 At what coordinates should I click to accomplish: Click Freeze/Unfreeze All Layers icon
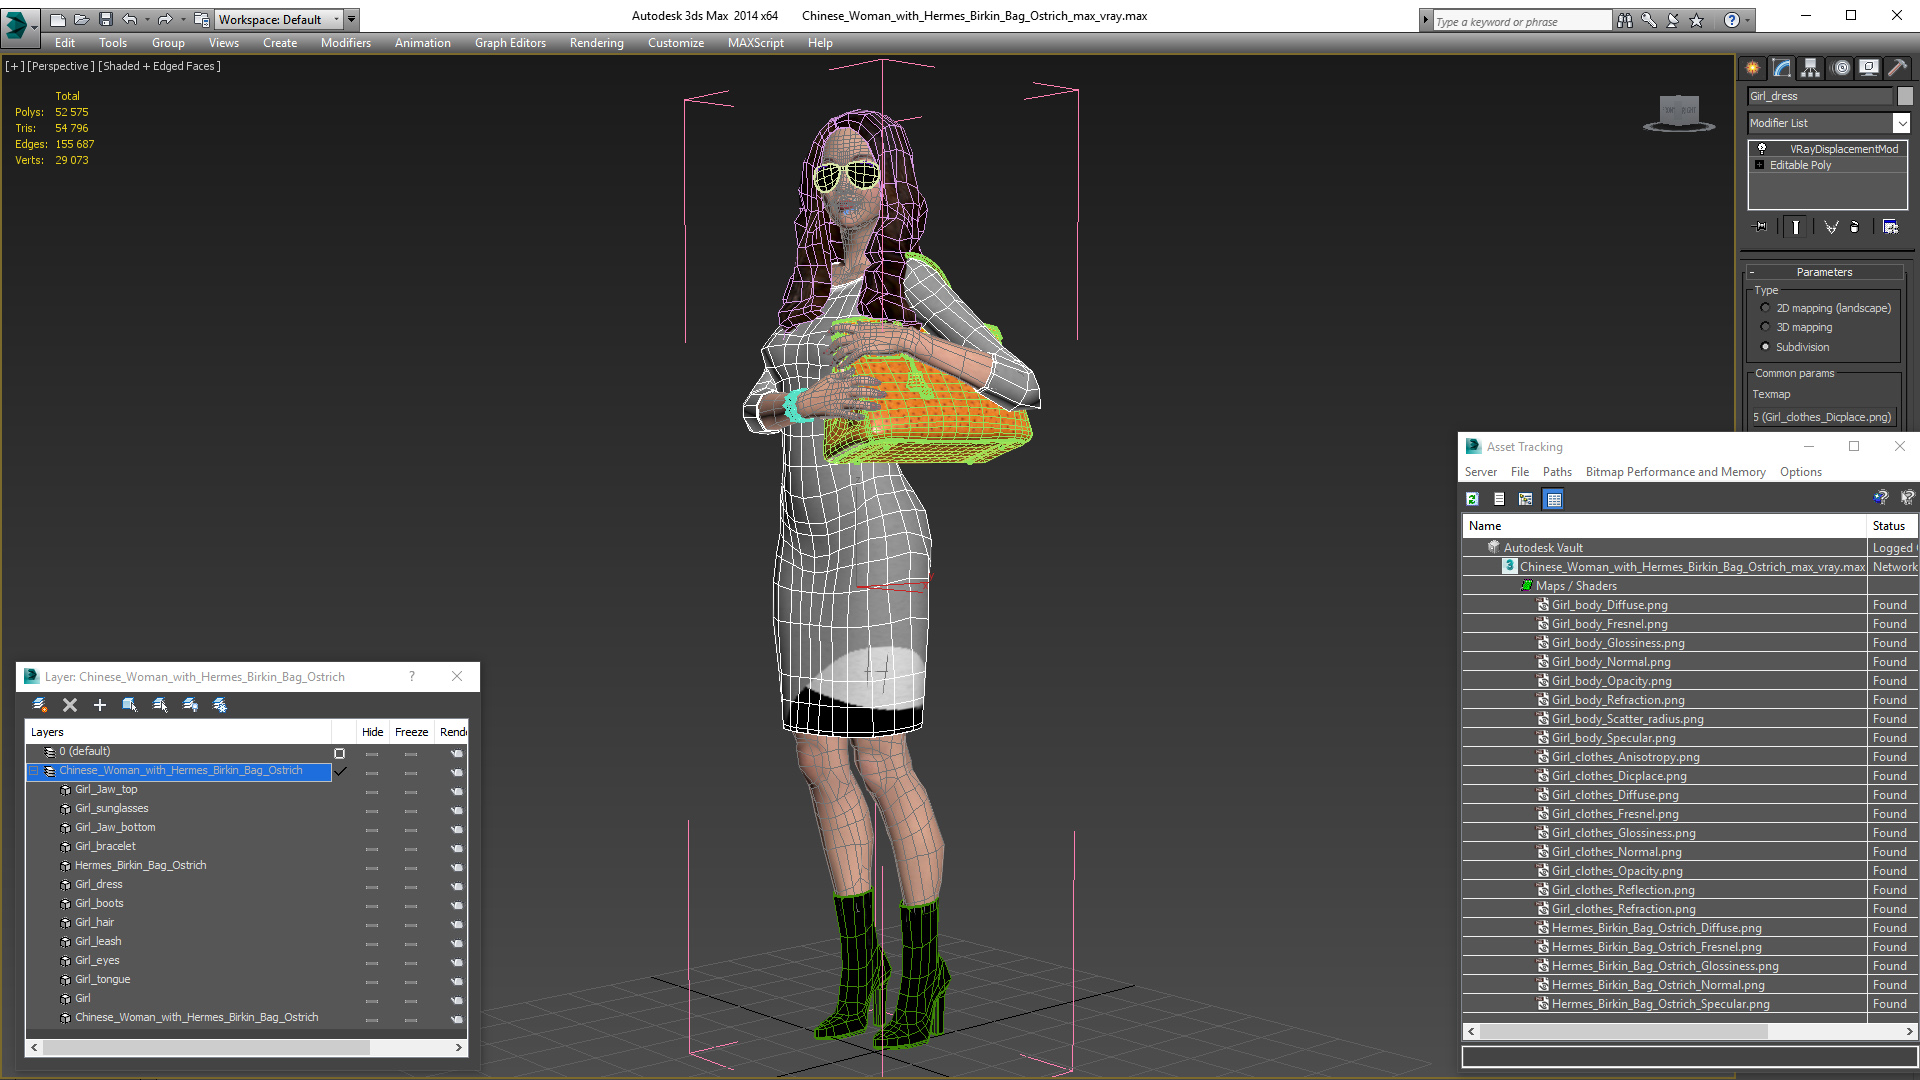coord(220,705)
